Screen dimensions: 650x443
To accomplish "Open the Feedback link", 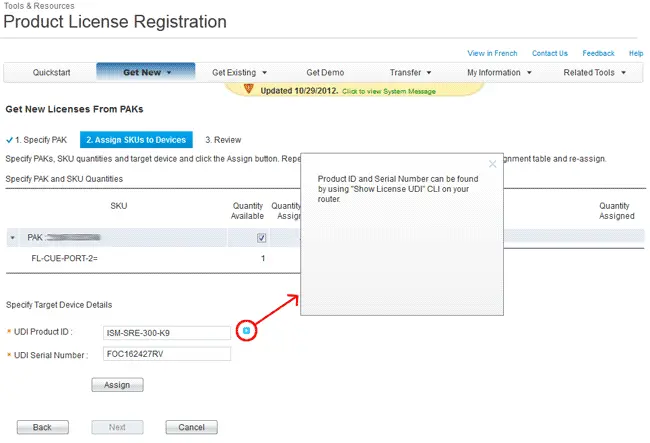I will [x=598, y=53].
